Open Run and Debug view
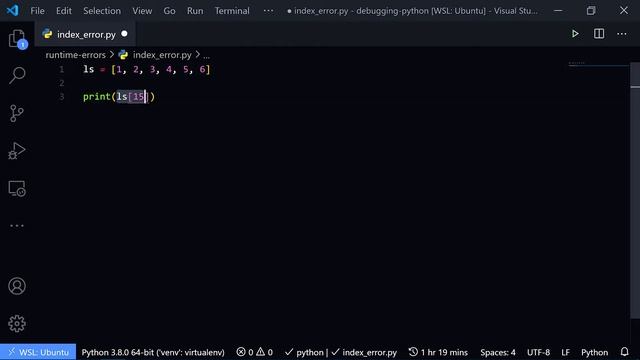Image resolution: width=640 pixels, height=360 pixels. [x=17, y=151]
